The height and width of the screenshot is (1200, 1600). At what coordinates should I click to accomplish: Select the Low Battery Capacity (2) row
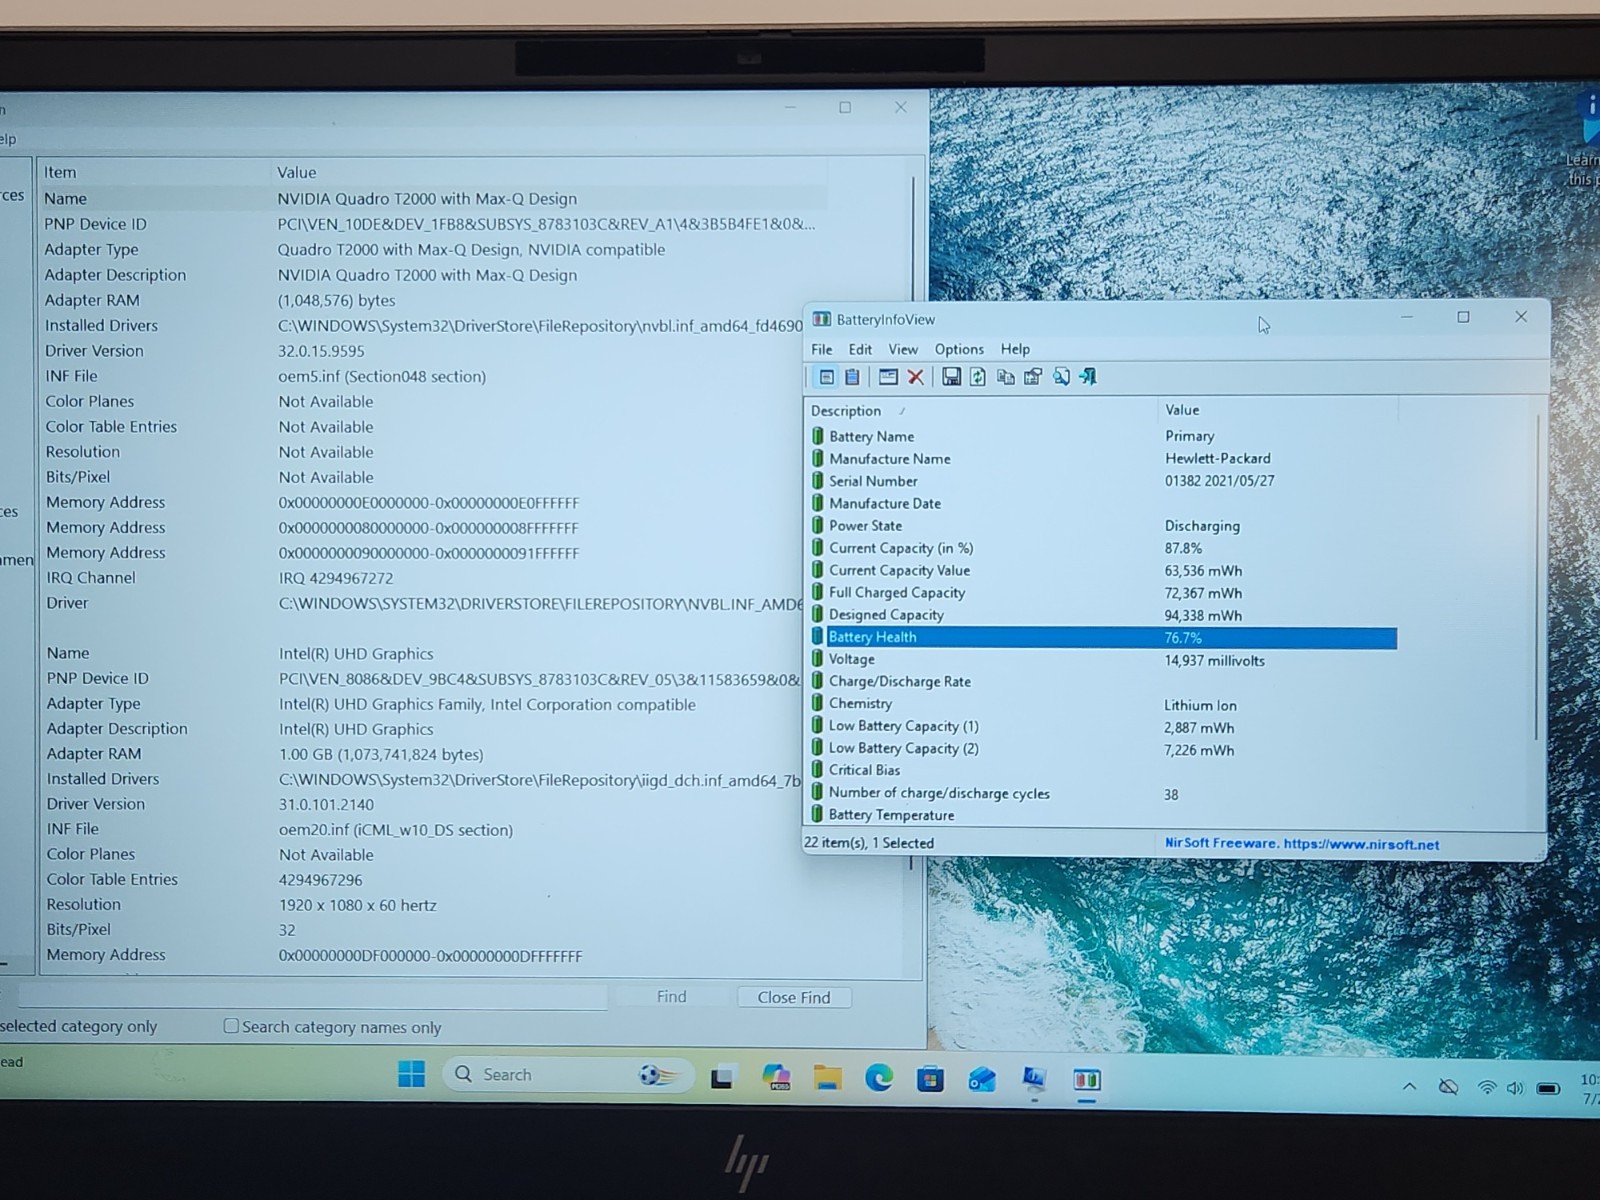coord(1102,748)
